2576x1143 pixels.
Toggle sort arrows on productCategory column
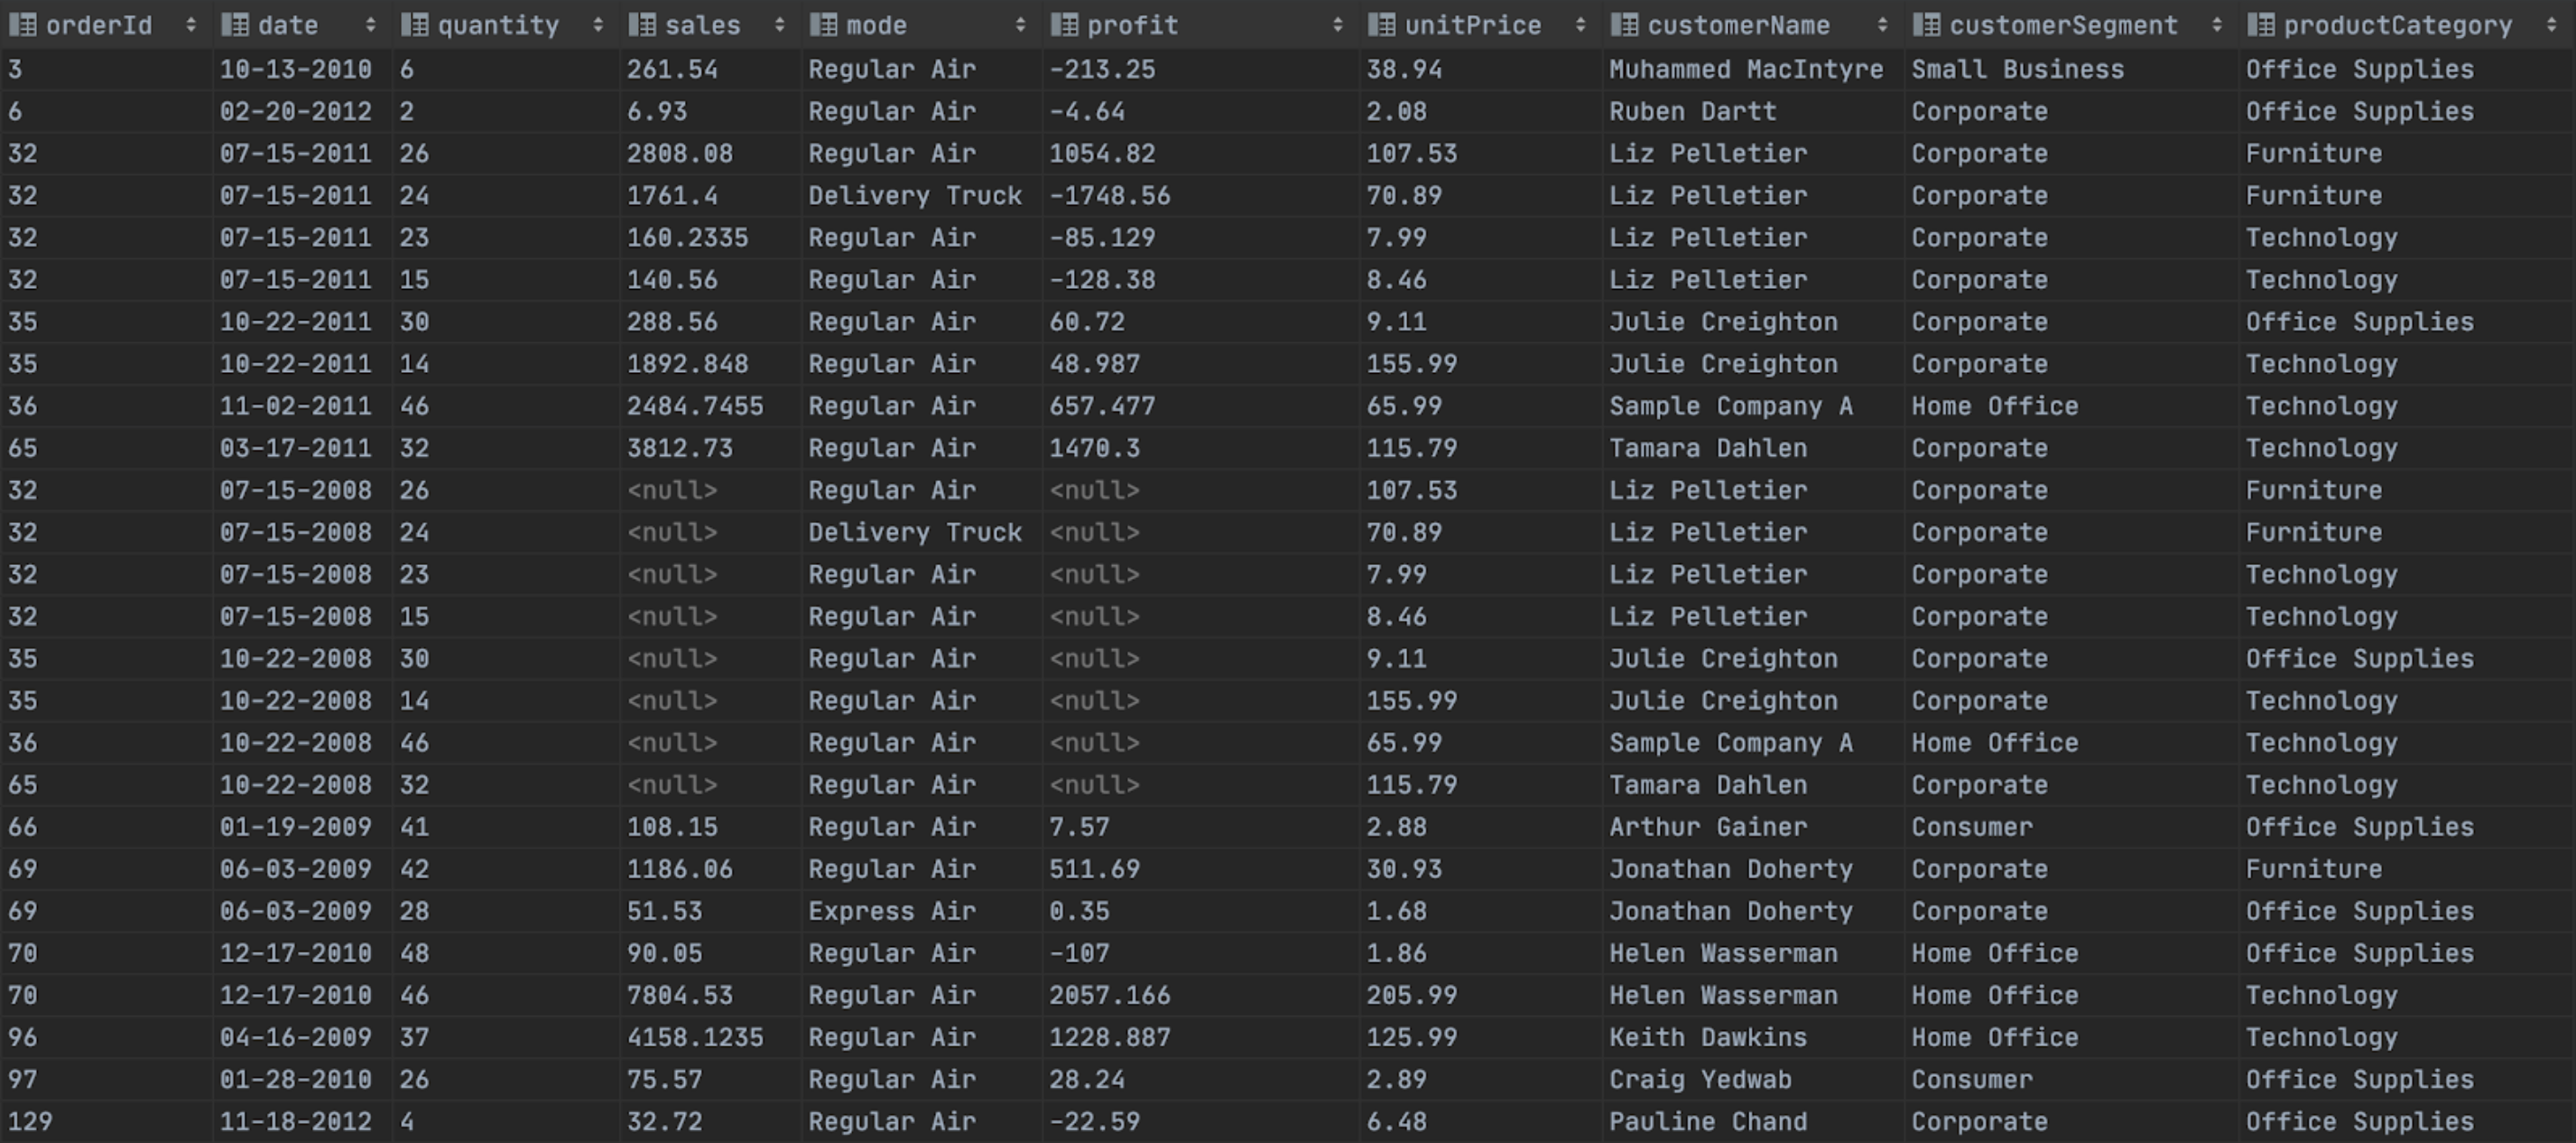pyautogui.click(x=2551, y=25)
